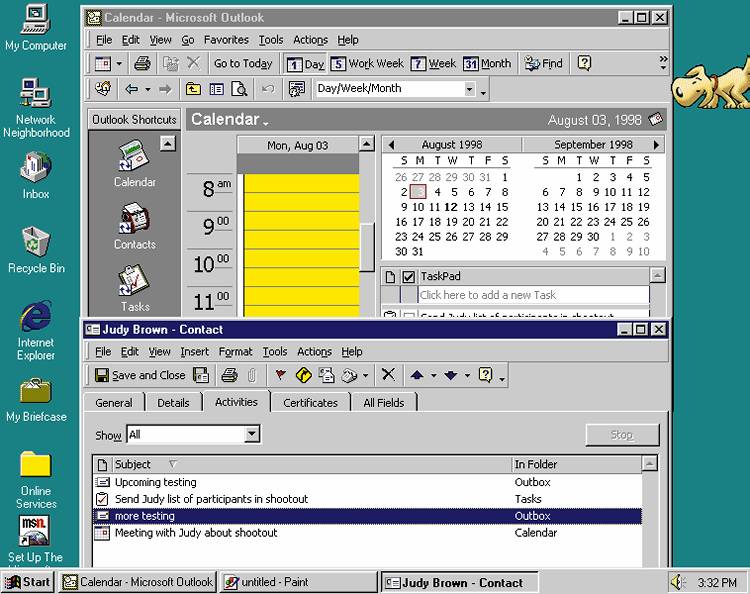This screenshot has width=750, height=594.
Task: Open the AutoDialer dropdown arrow
Action: [x=365, y=376]
